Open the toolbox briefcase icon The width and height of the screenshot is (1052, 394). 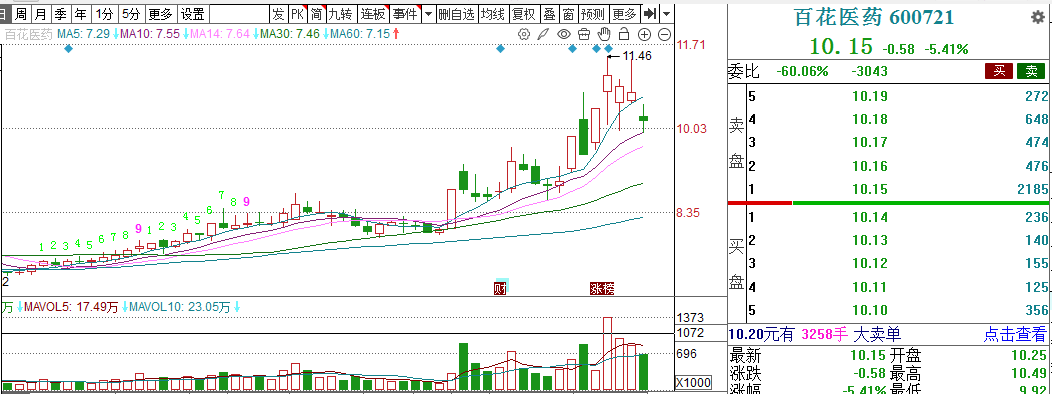[584, 34]
